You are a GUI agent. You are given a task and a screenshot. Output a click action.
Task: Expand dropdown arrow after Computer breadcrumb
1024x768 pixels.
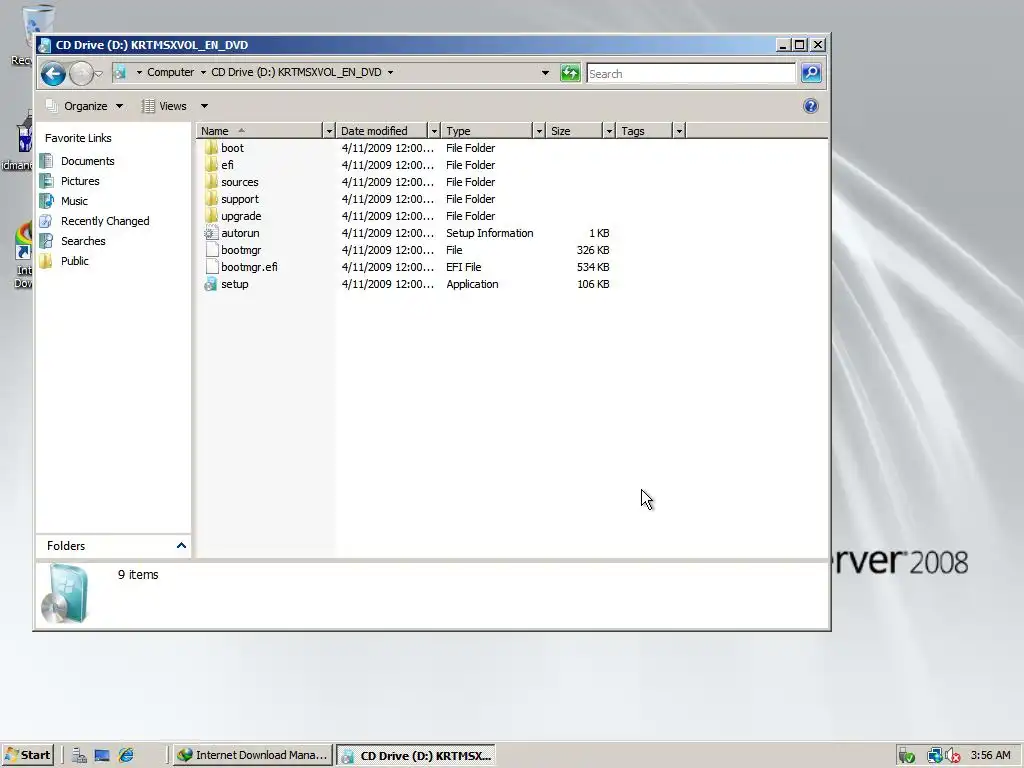point(203,72)
